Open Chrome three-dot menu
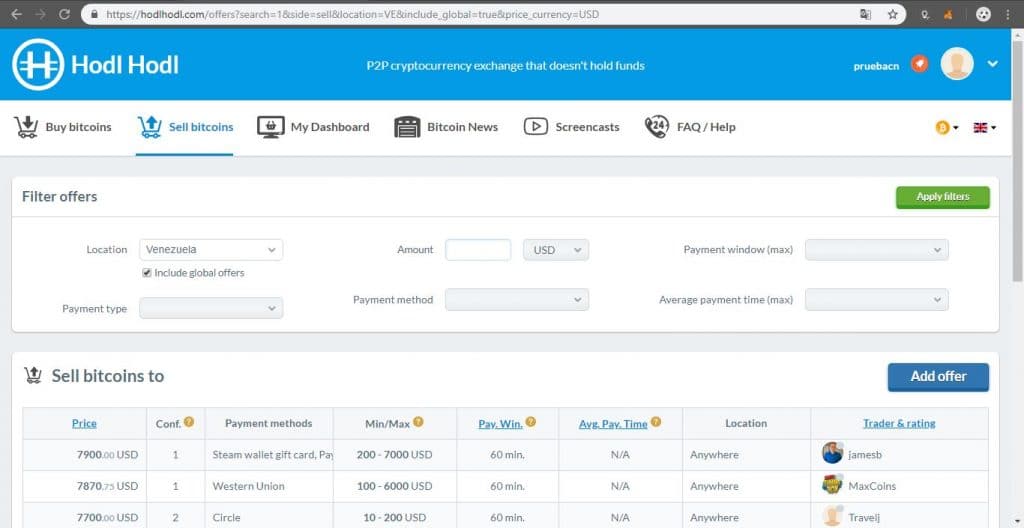Viewport: 1024px width, 528px height. tap(1008, 14)
